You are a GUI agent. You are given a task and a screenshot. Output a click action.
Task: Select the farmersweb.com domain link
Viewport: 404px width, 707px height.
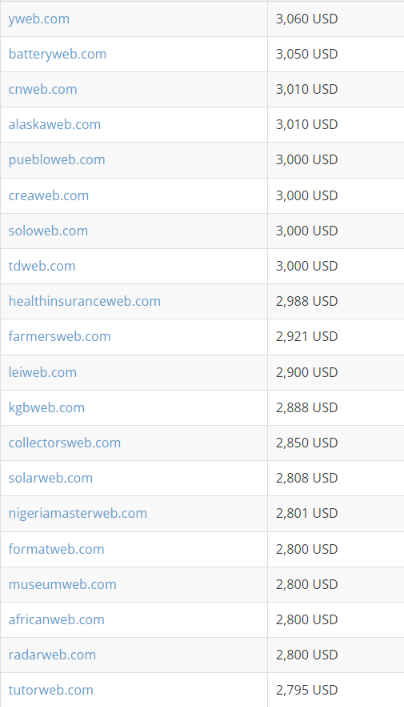(x=59, y=337)
